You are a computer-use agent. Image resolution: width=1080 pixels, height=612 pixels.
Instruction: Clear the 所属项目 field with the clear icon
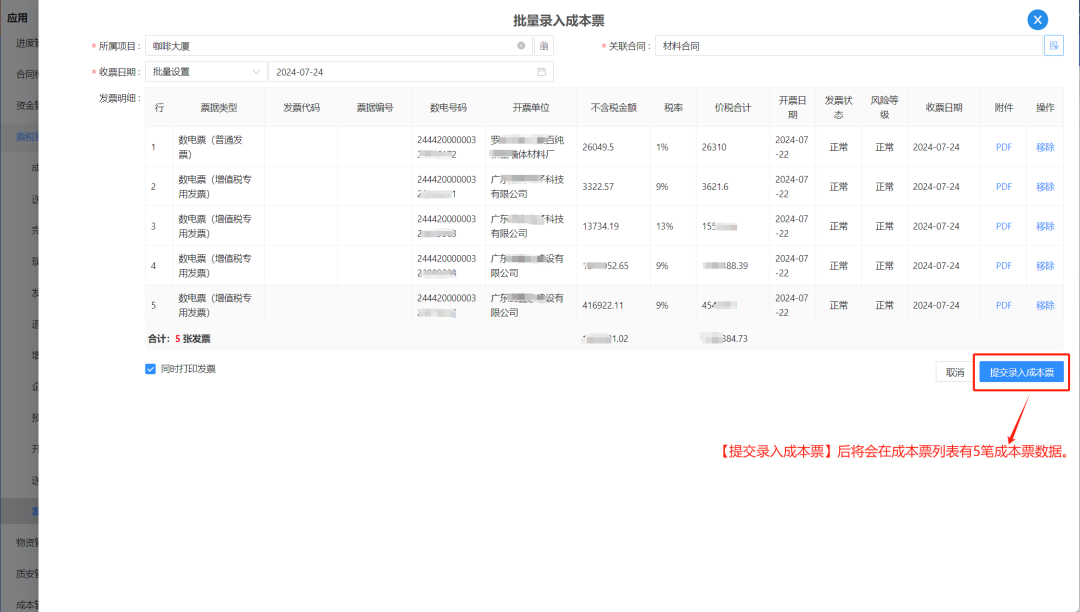[x=520, y=46]
